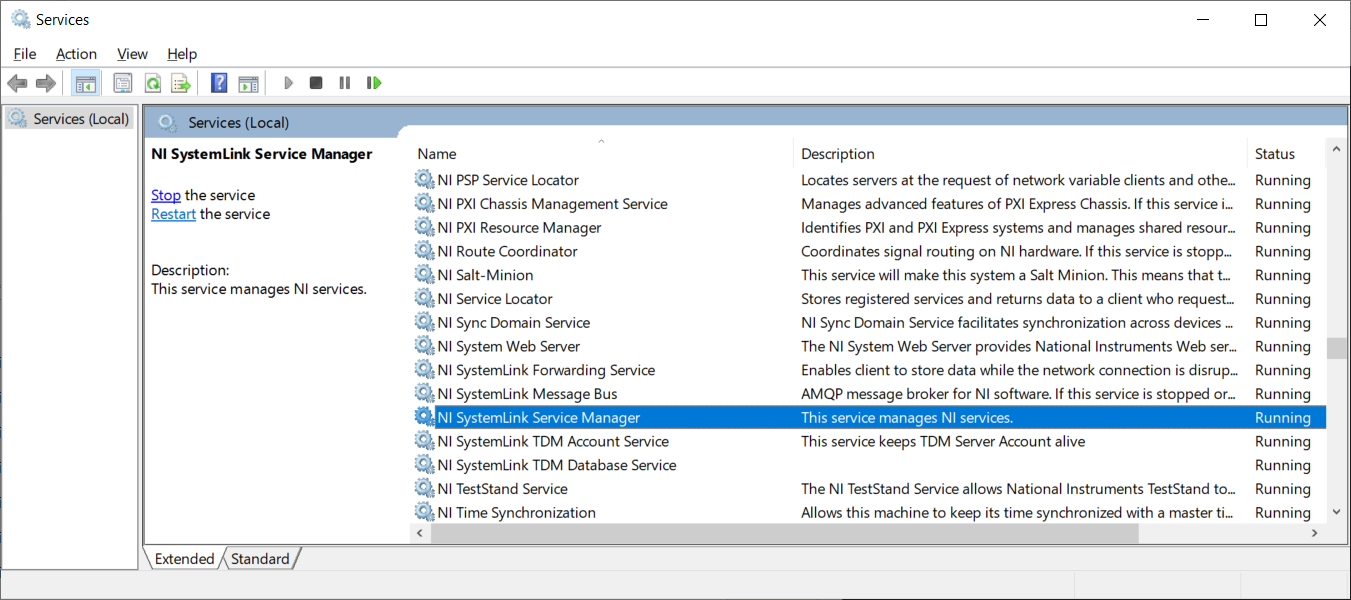Click the gear icon for NI SystemLink TDM Account Service
Viewport: 1351px width, 600px height.
click(x=424, y=441)
